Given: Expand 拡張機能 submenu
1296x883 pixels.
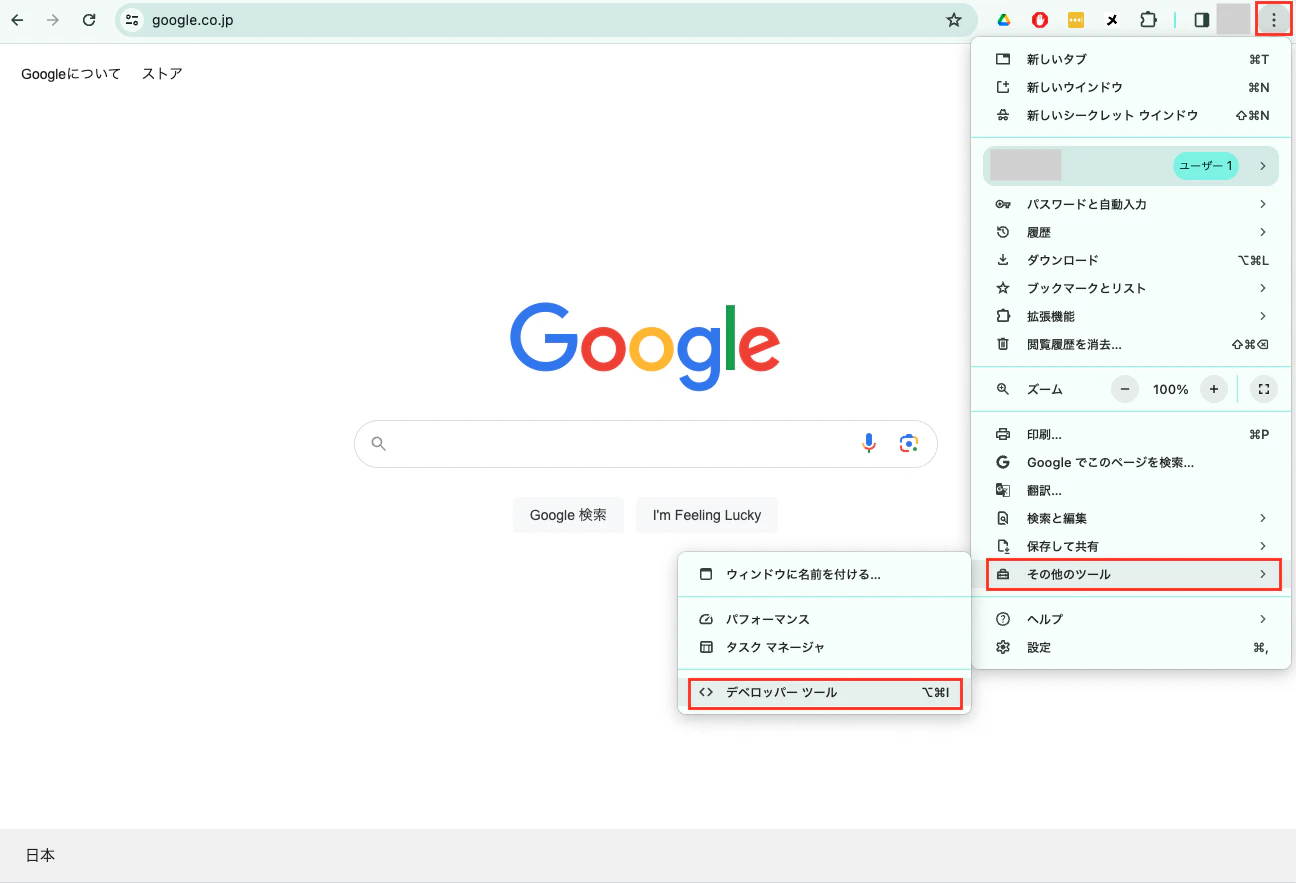Looking at the screenshot, I should (x=1133, y=316).
